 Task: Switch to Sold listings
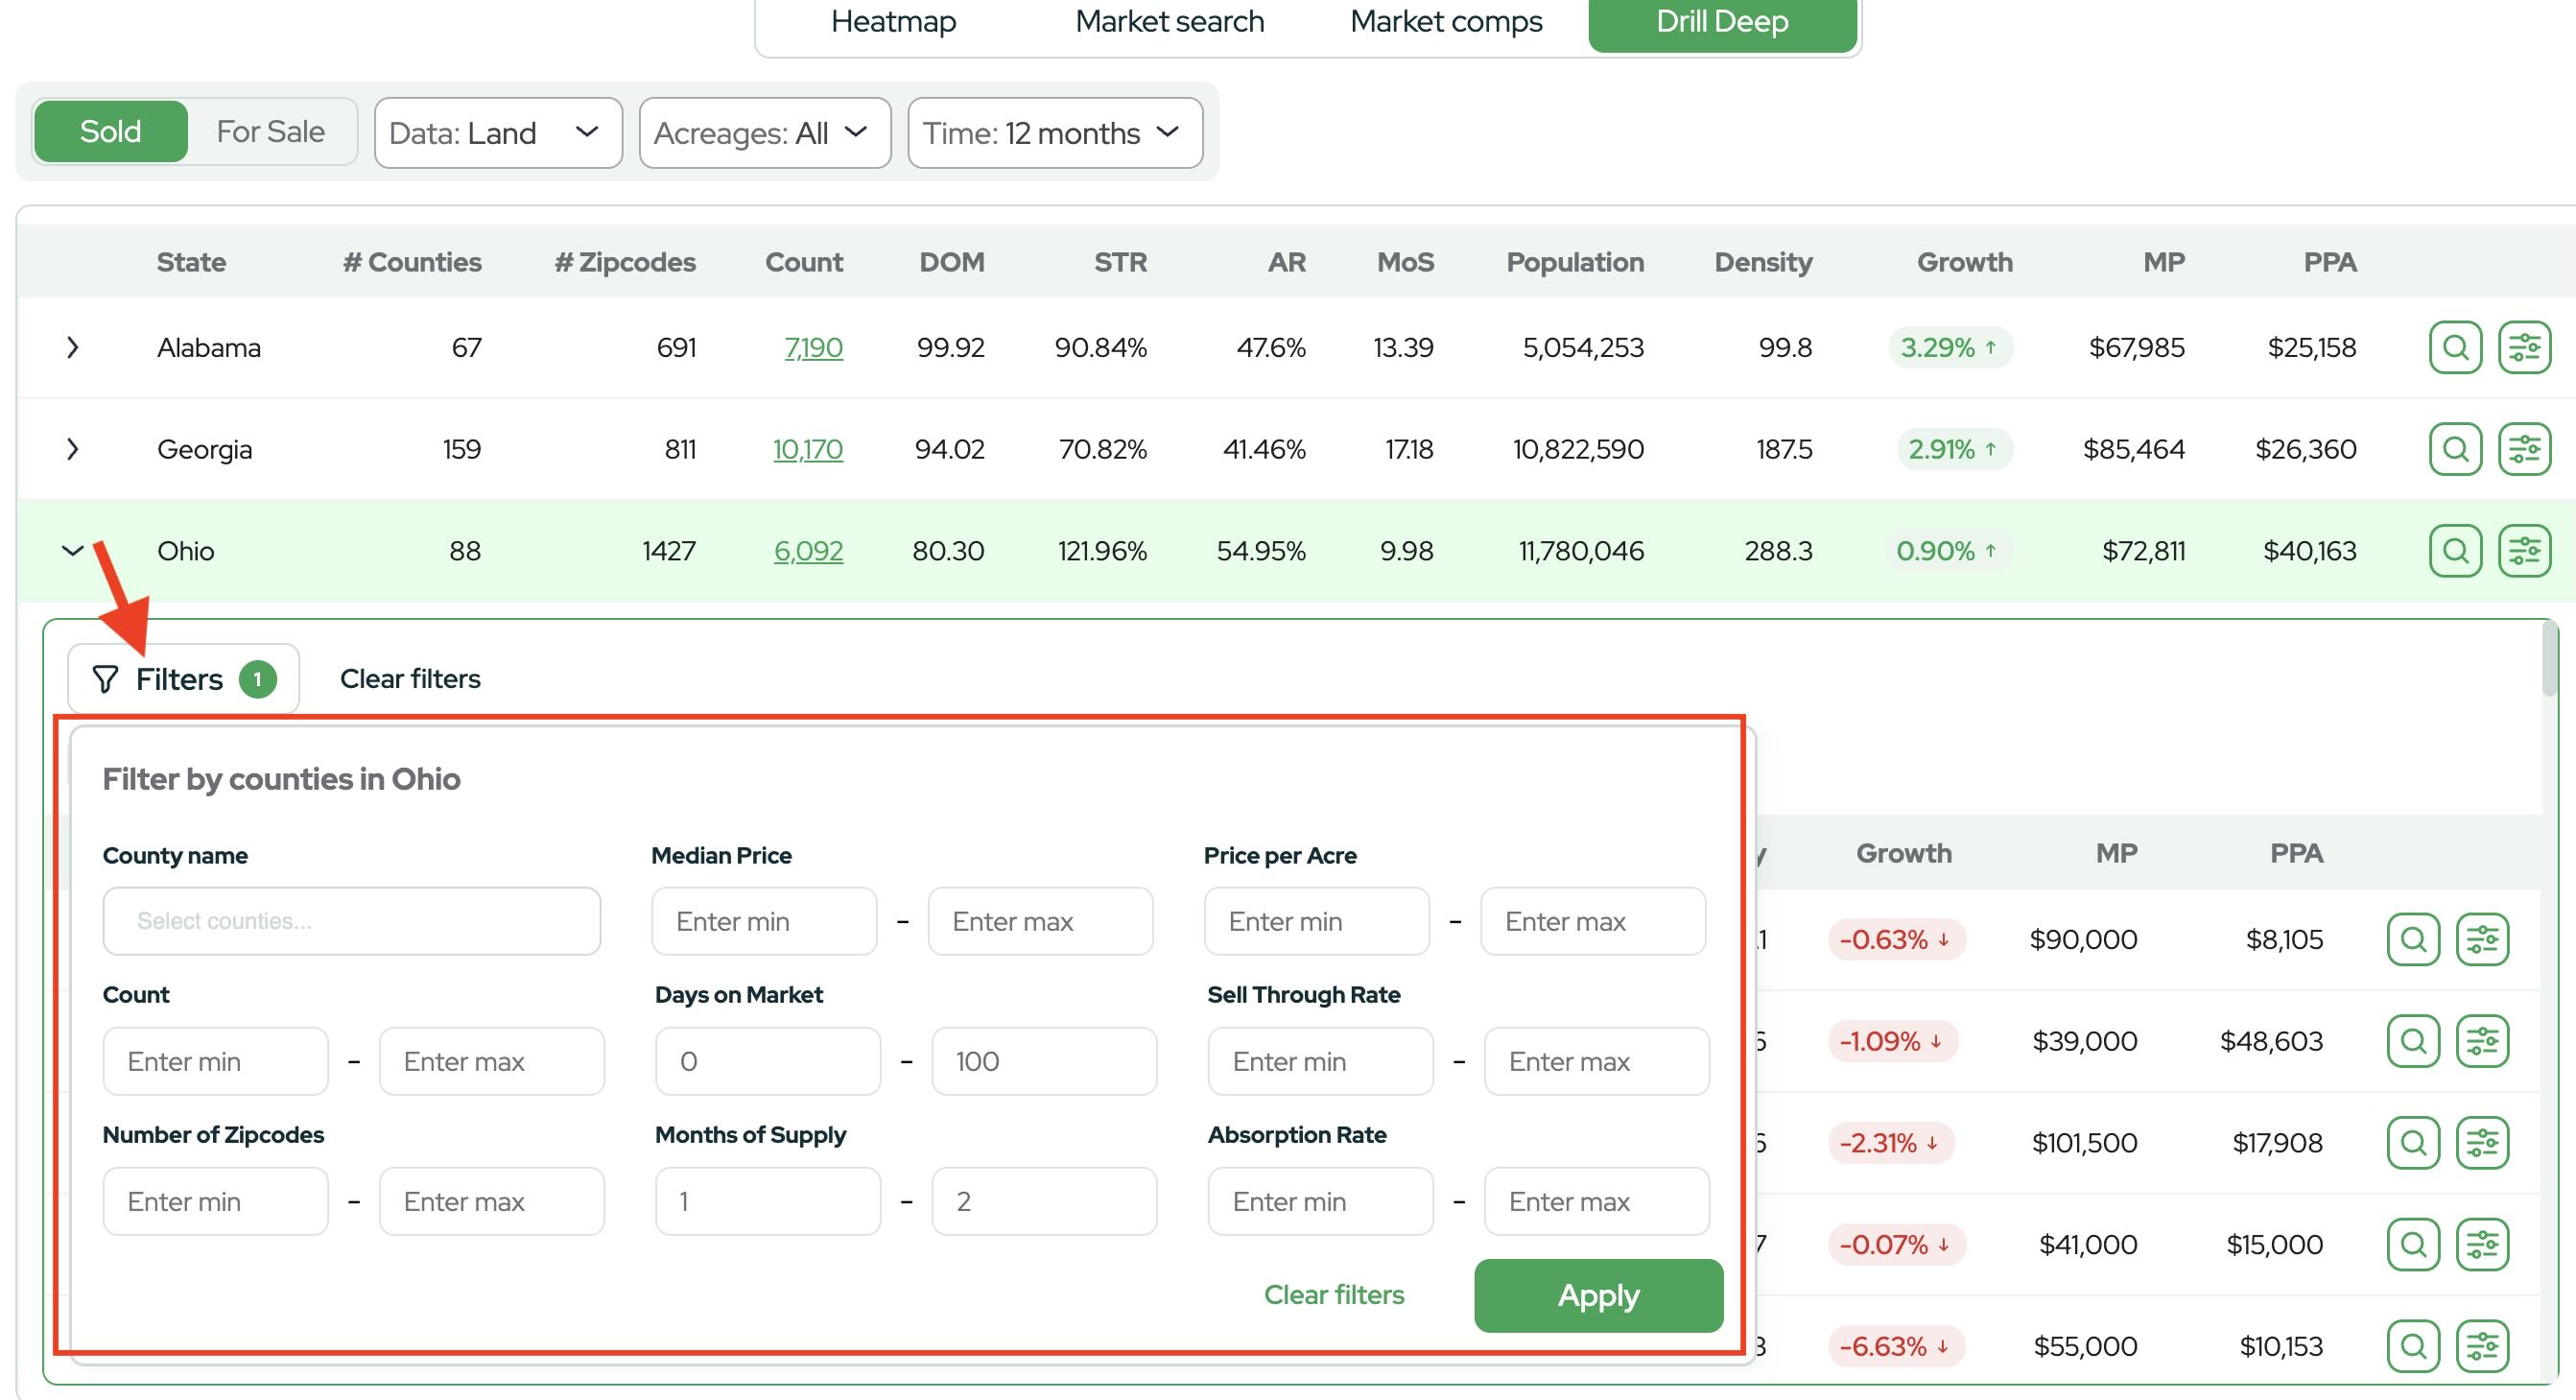coord(111,132)
